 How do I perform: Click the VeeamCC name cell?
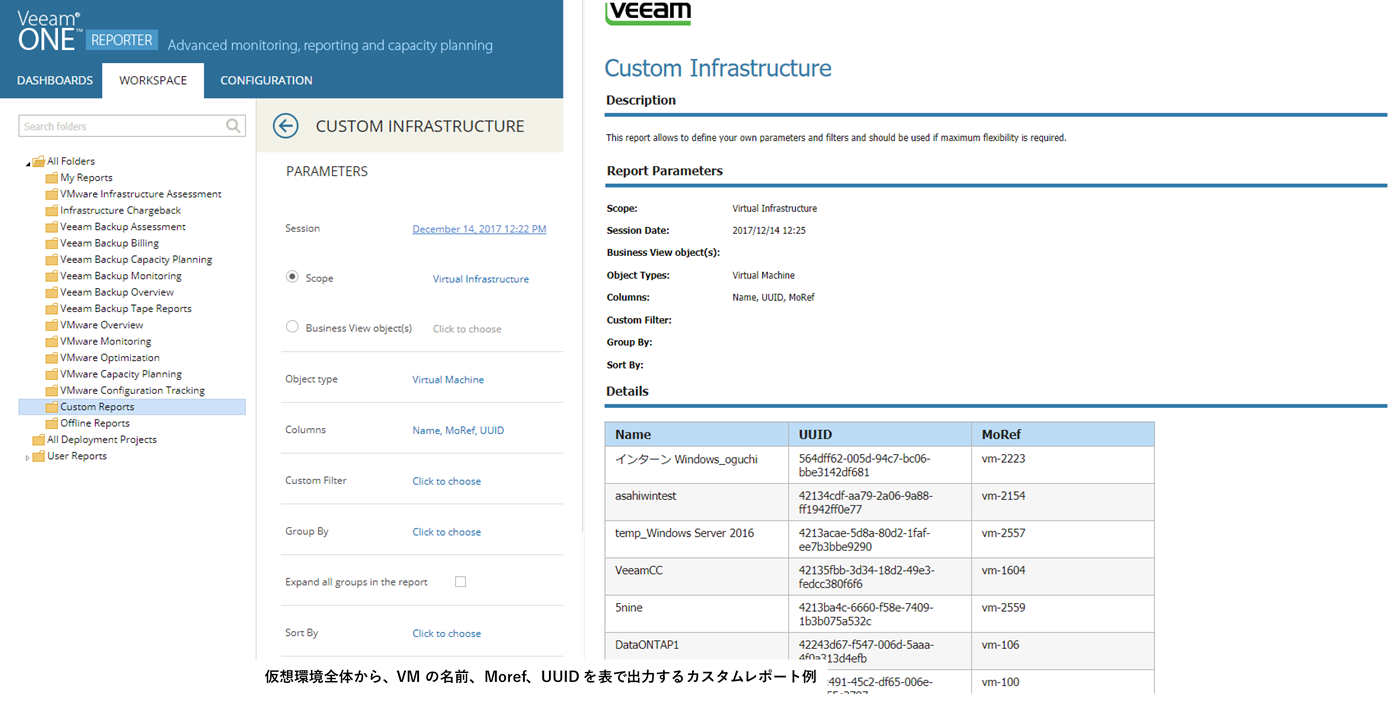pos(697,577)
